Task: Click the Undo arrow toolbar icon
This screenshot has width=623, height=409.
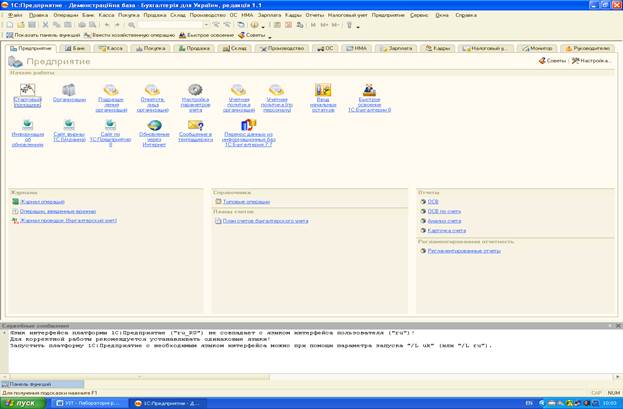Action: (x=107, y=25)
